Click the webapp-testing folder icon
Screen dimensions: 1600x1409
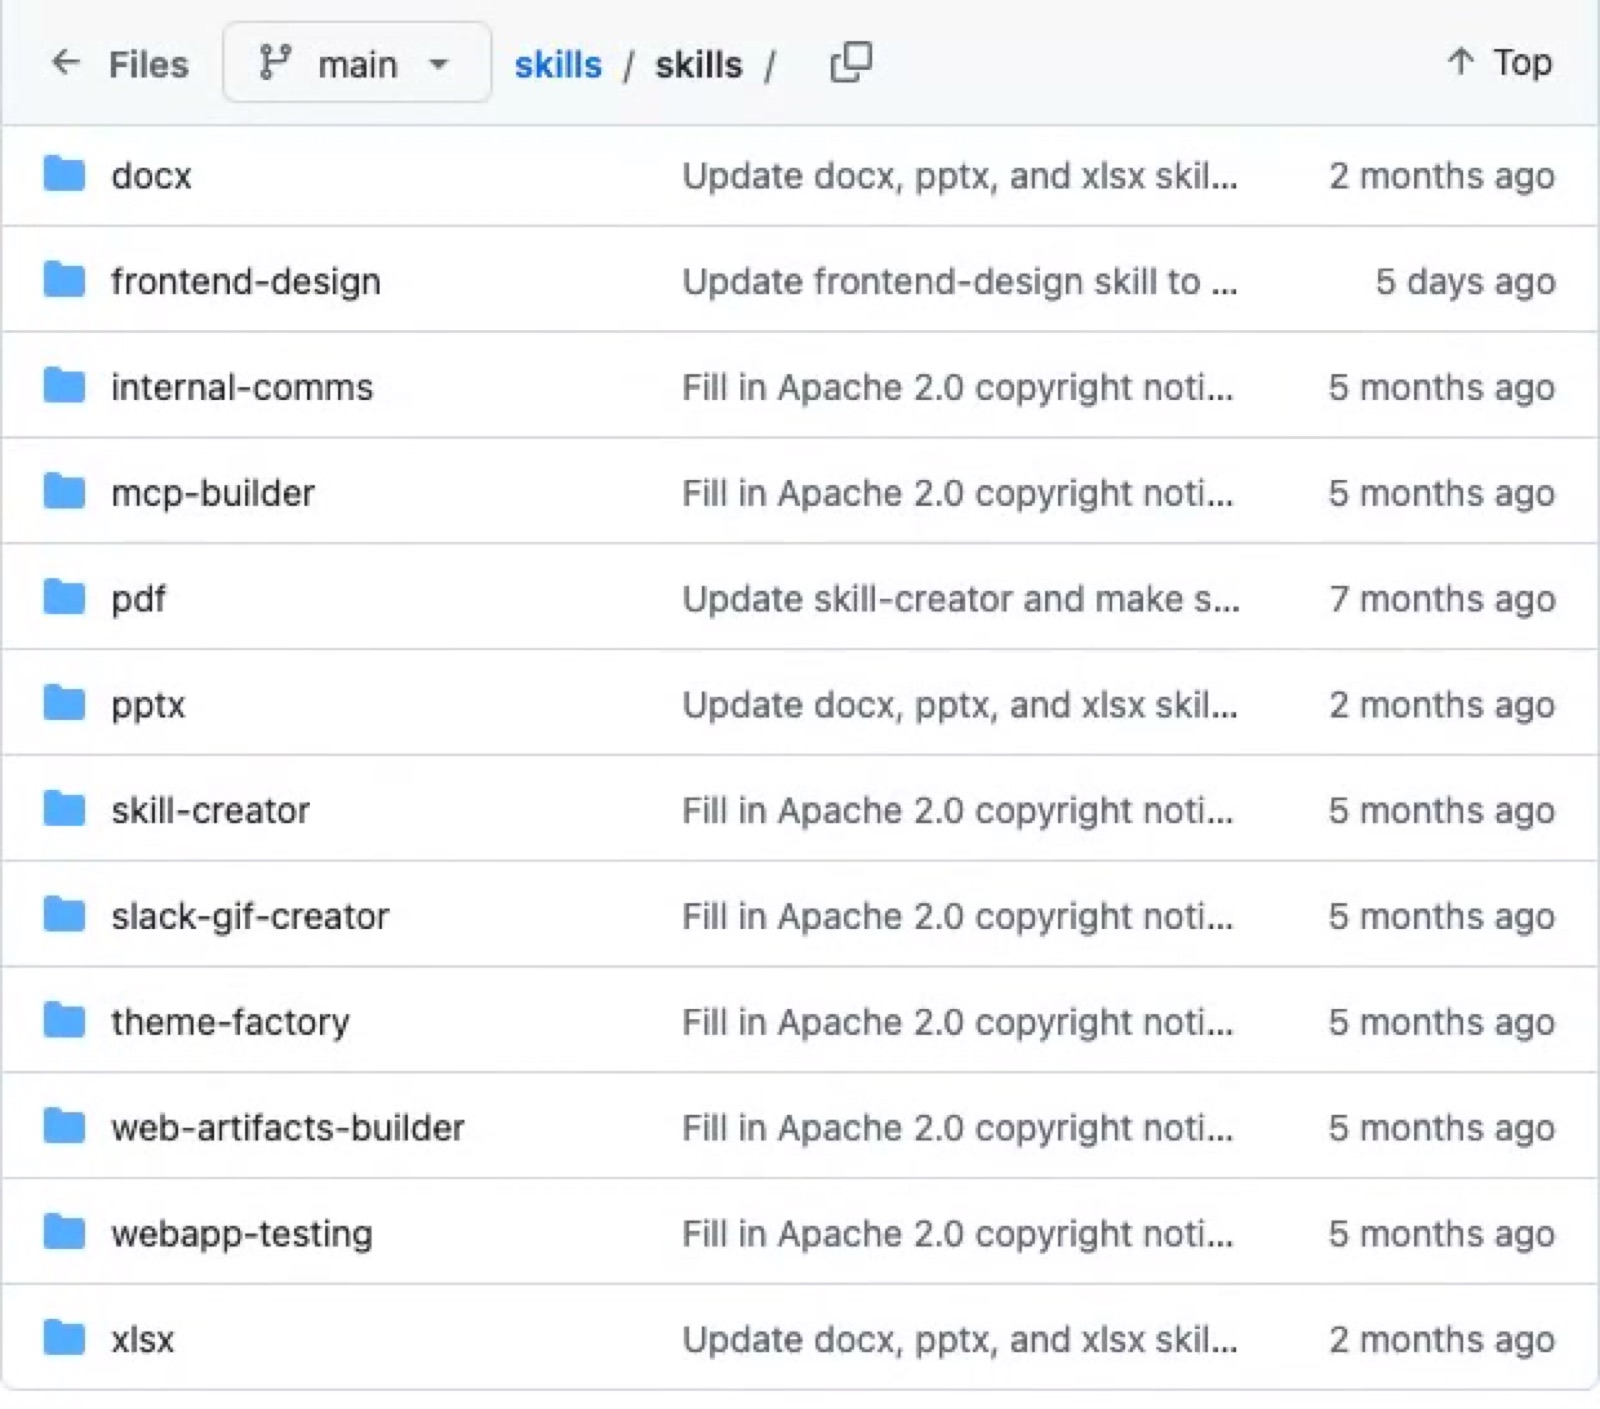tap(64, 1234)
